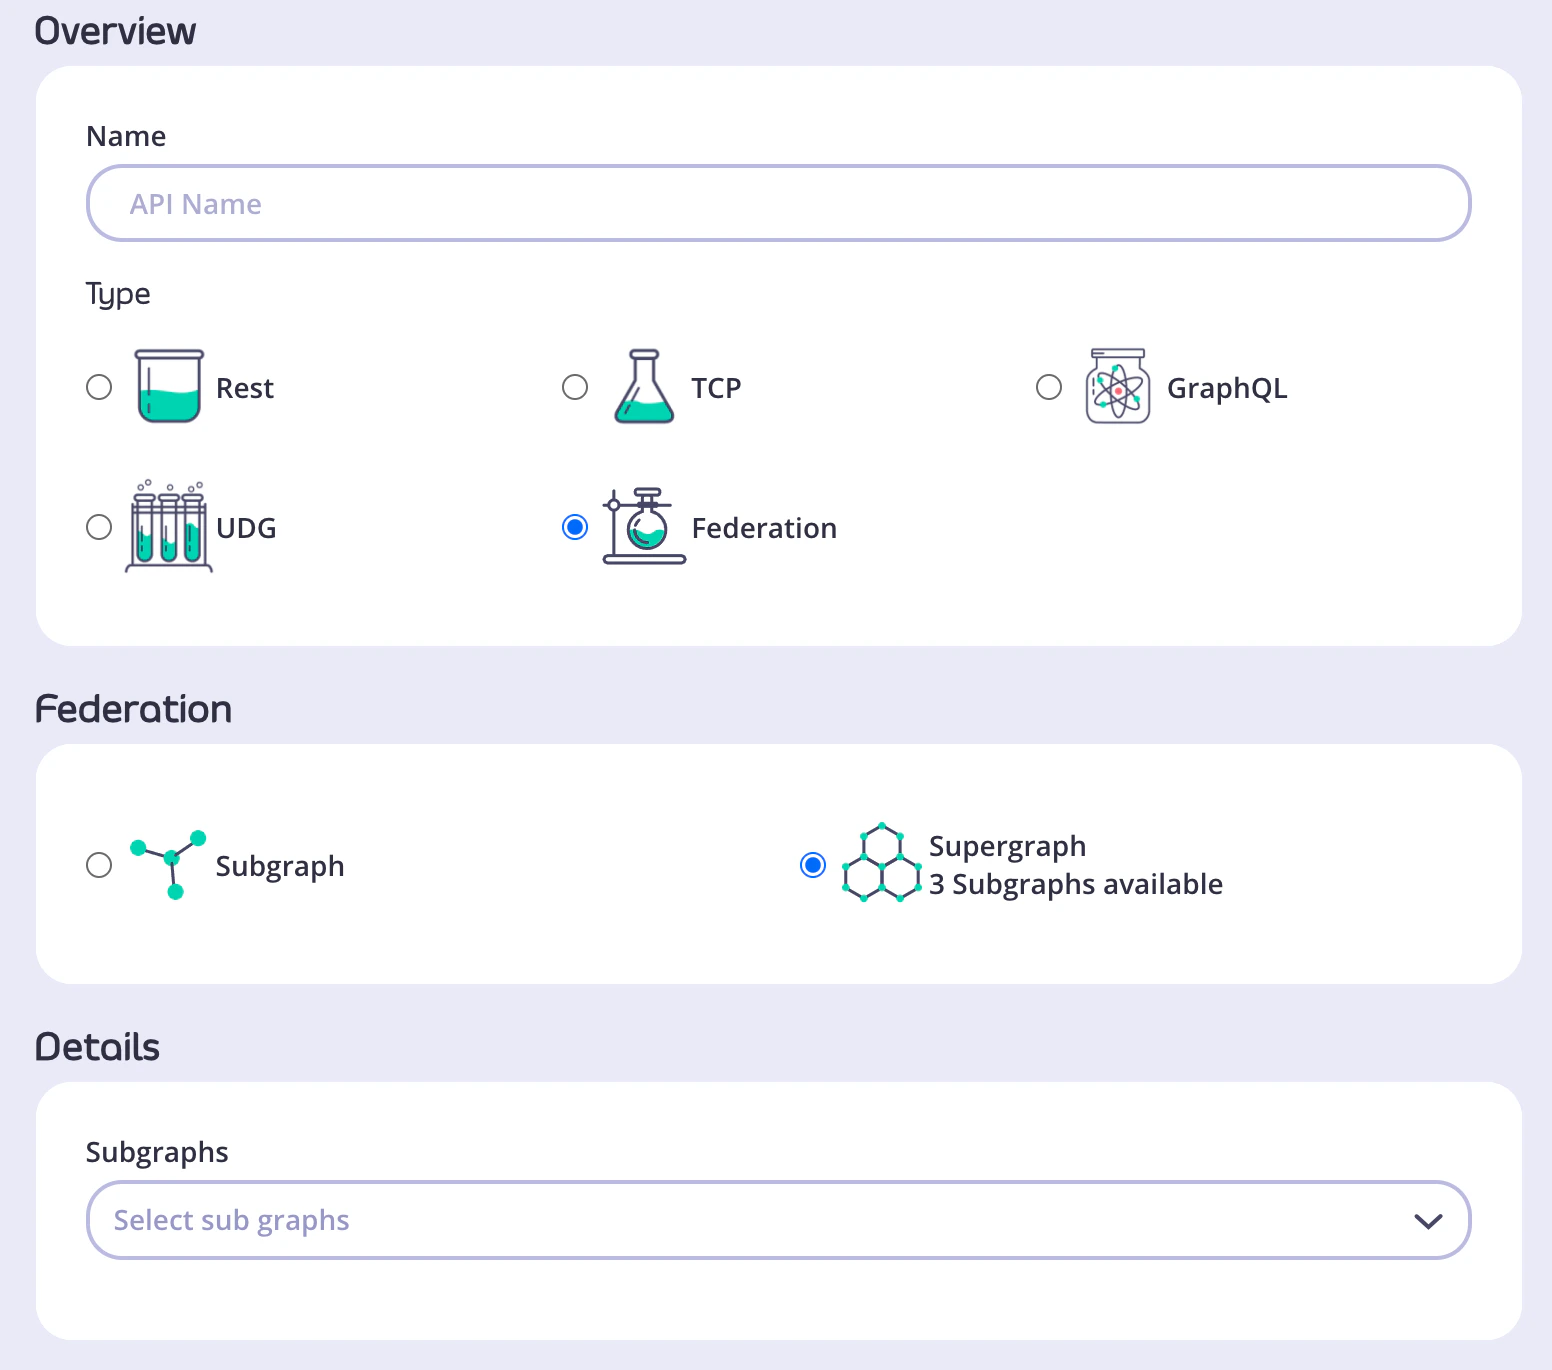Select the TCP radio button
This screenshot has height=1370, width=1552.
click(x=575, y=387)
